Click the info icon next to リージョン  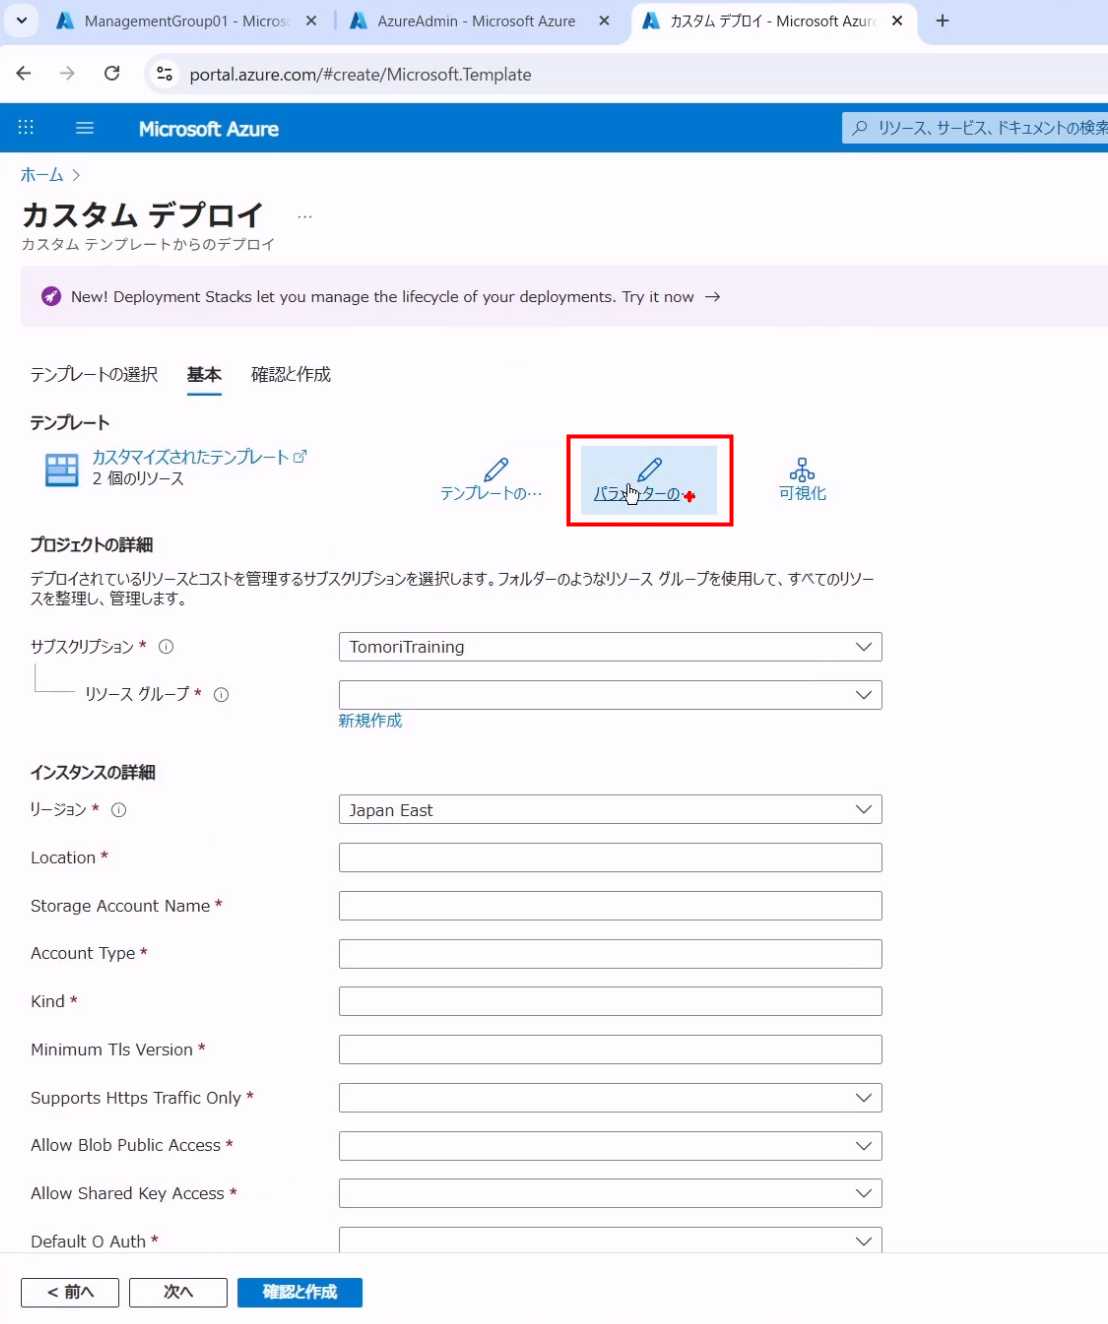(119, 810)
